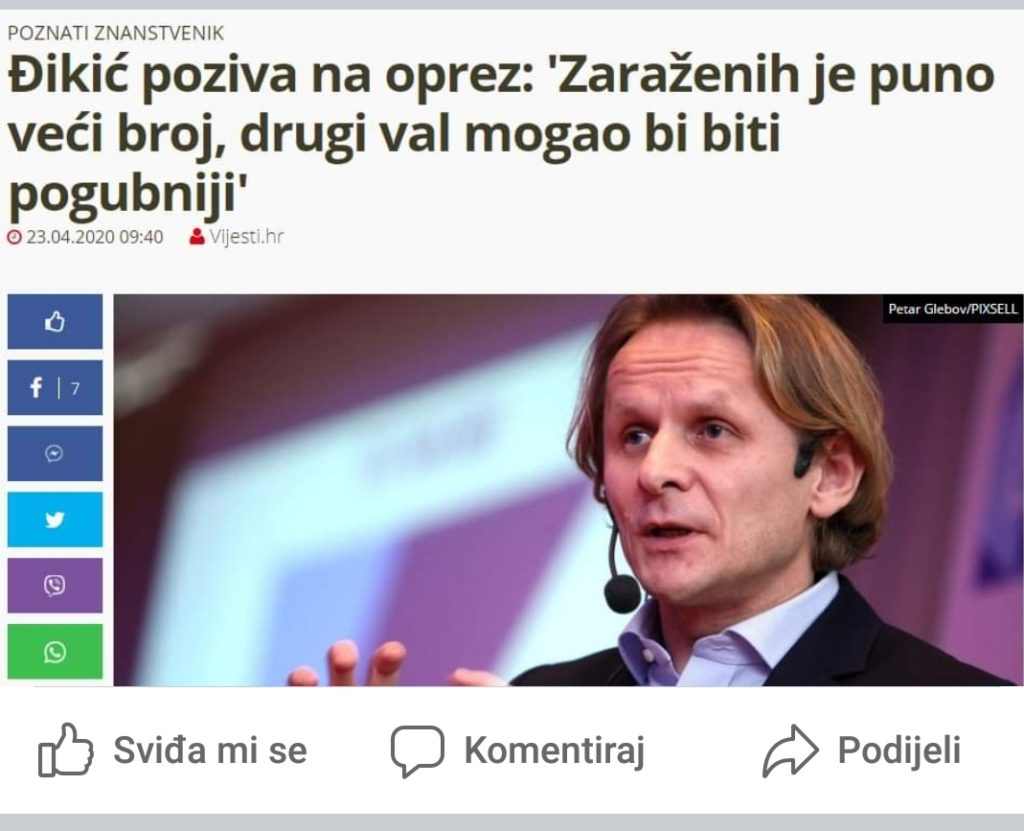
Task: Click the Sviđa mi se text
Action: pyautogui.click(x=210, y=750)
